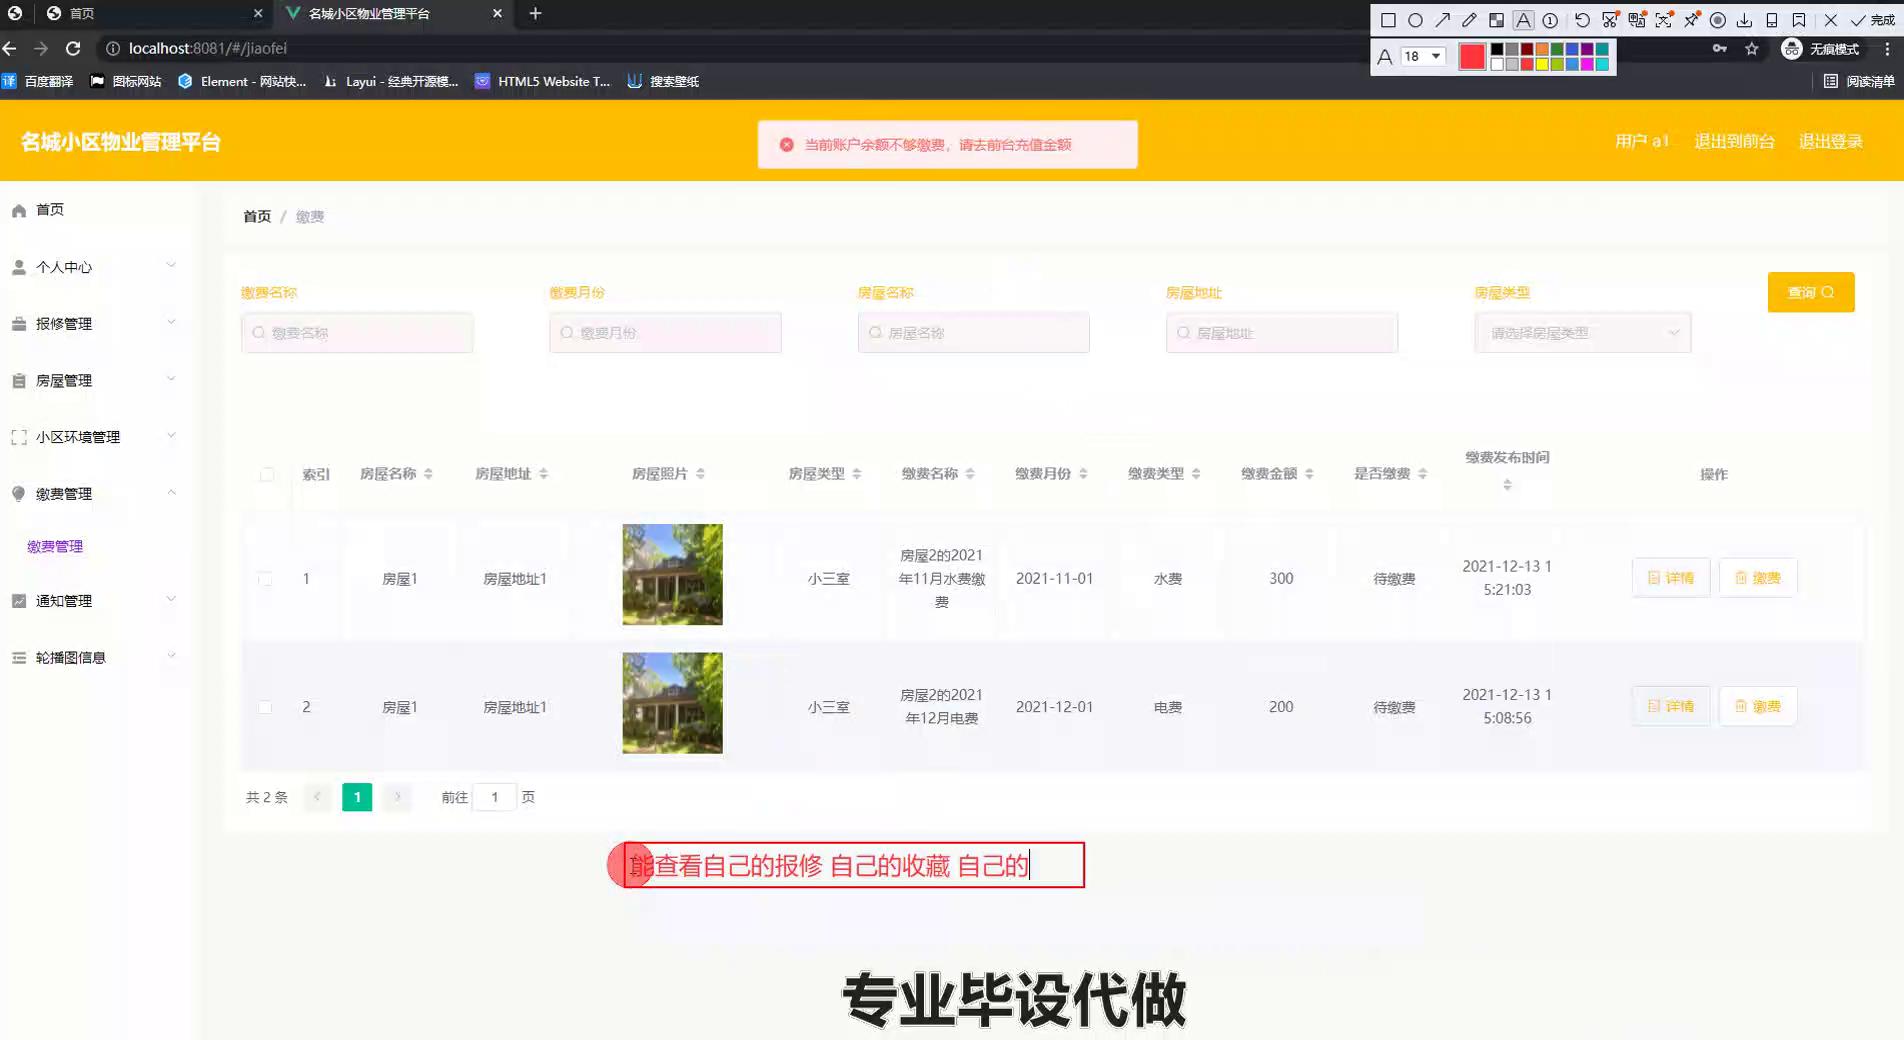Image resolution: width=1904 pixels, height=1040 pixels.
Task: Cancel the screenshot with the X icon
Action: [x=1830, y=20]
